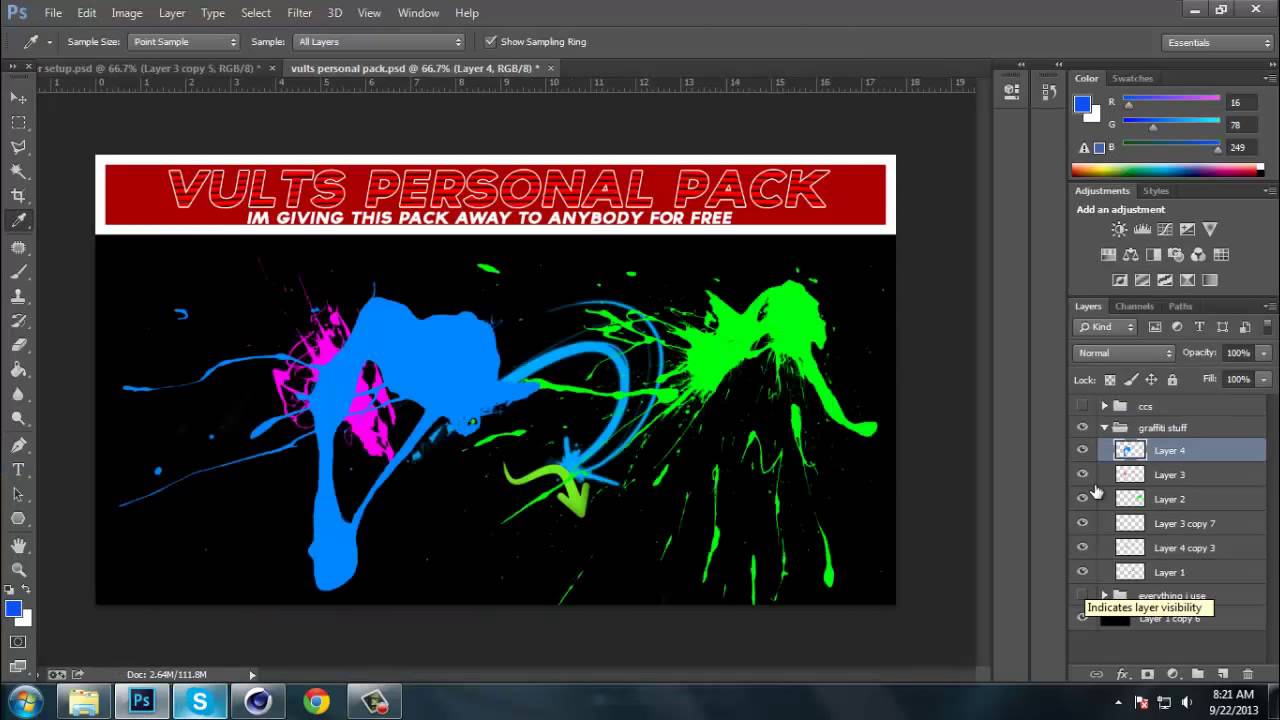This screenshot has height=720, width=1280.
Task: Select the Eraser tool
Action: click(18, 345)
